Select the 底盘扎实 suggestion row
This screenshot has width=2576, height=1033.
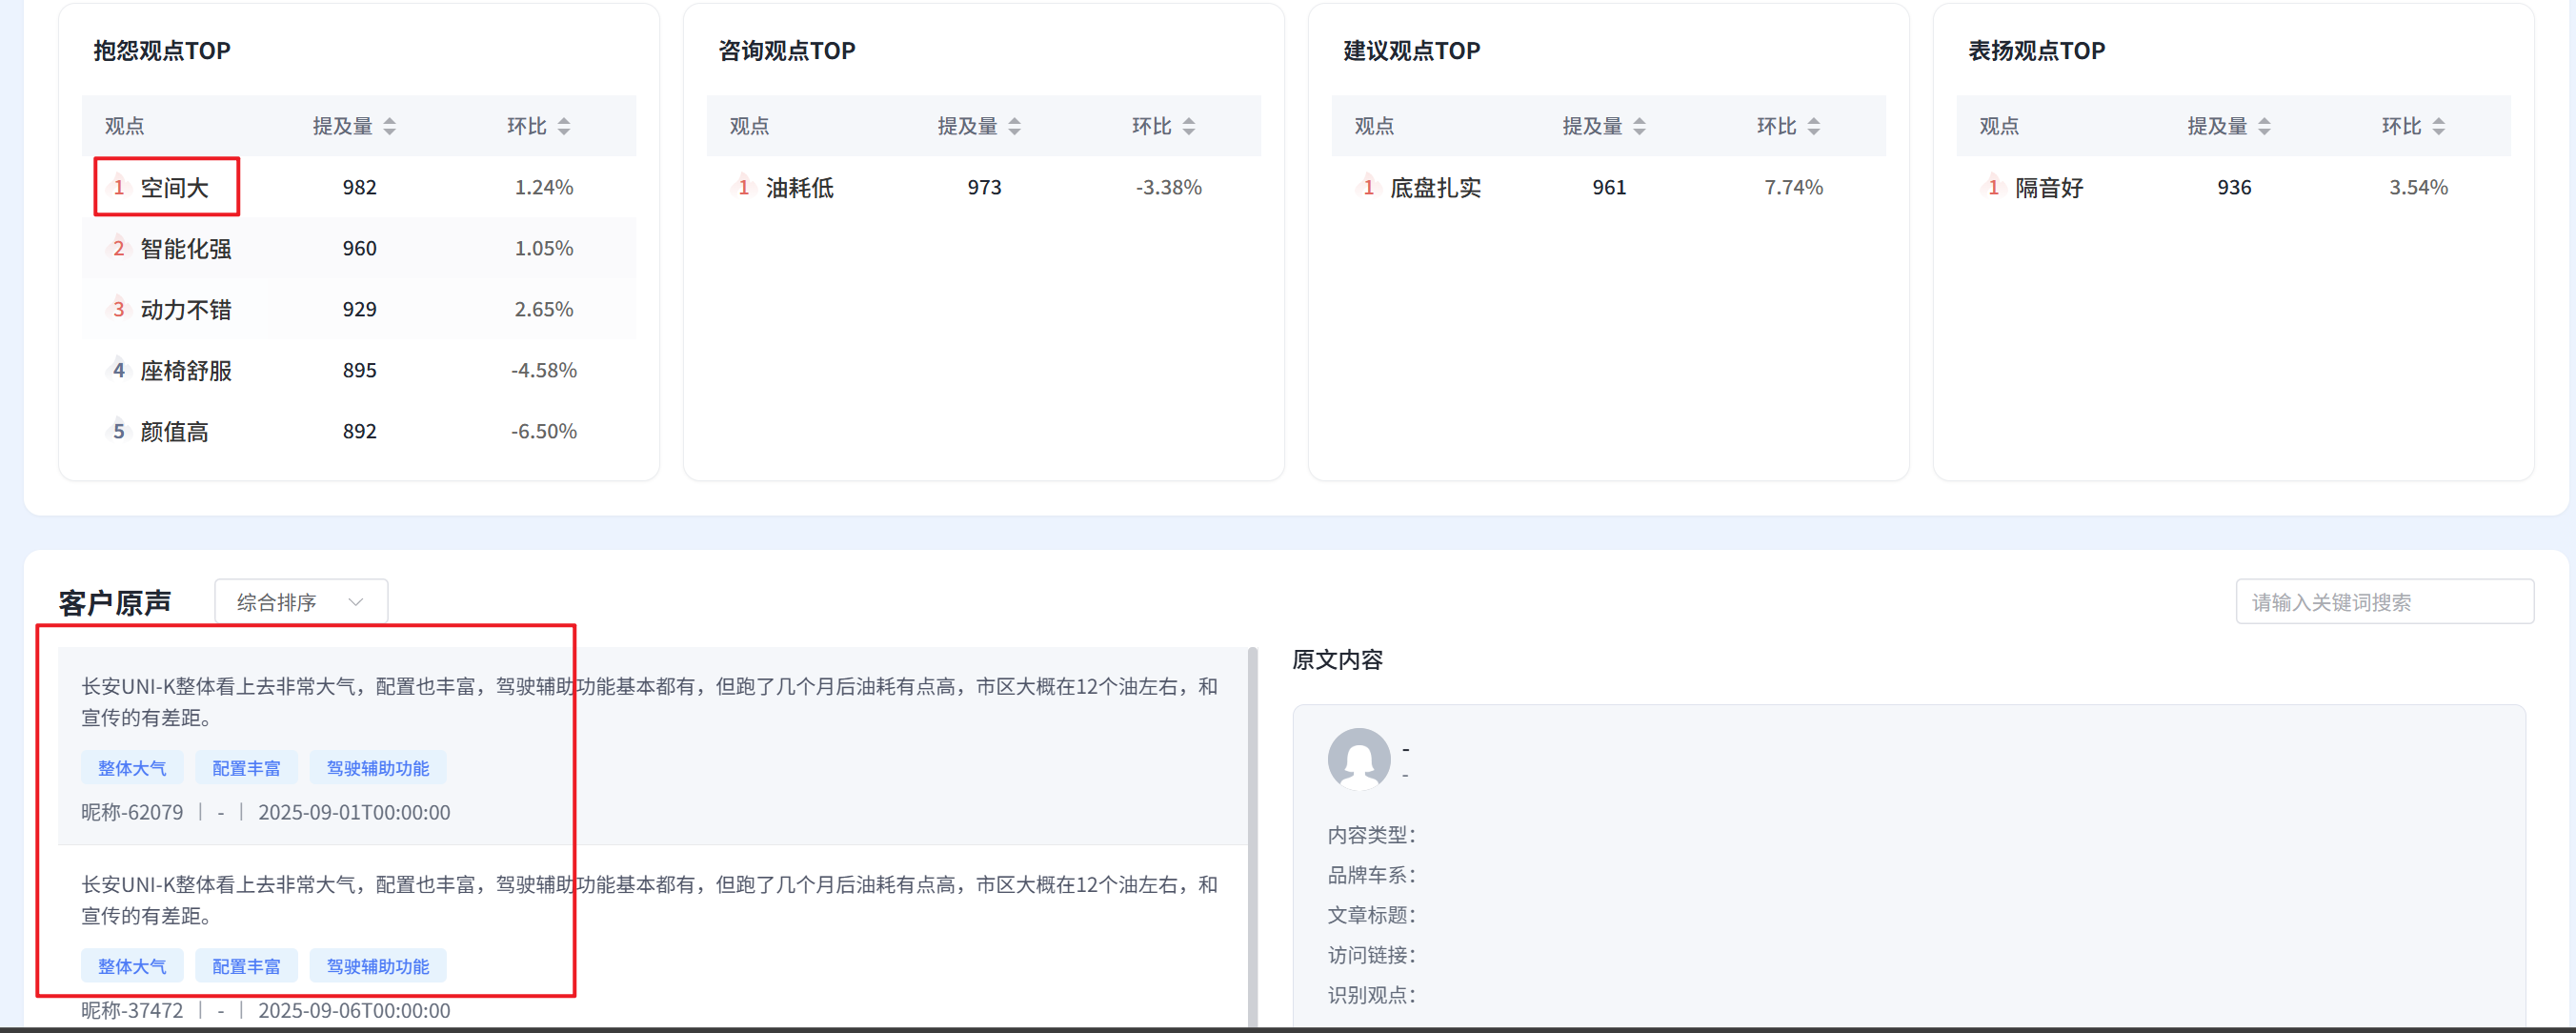[x=1608, y=187]
